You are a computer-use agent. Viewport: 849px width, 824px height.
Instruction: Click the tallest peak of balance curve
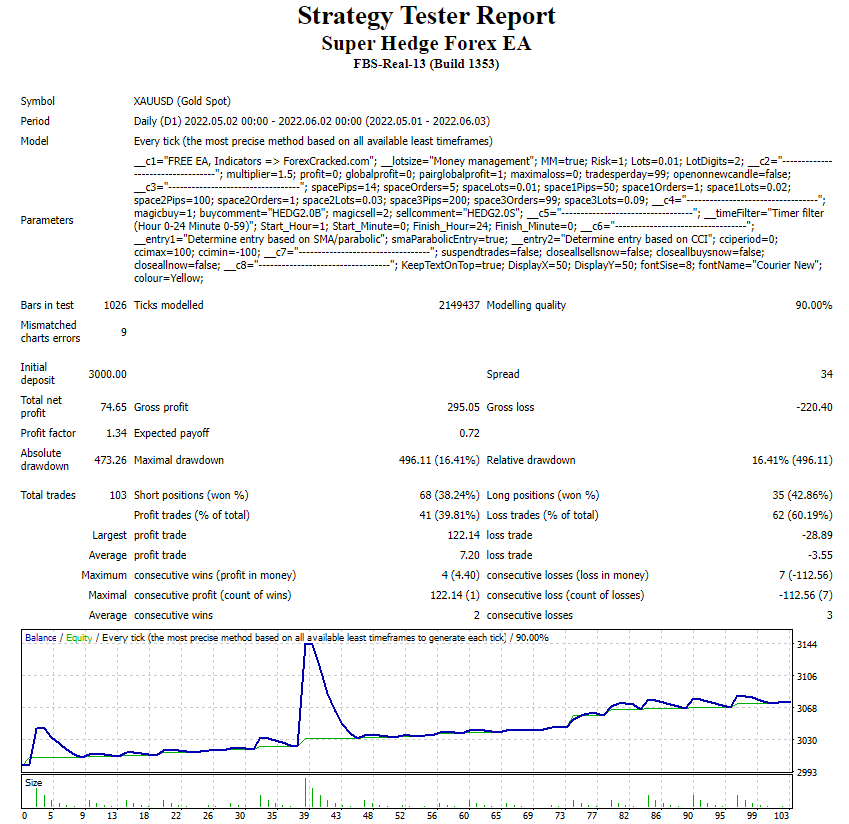pos(309,645)
